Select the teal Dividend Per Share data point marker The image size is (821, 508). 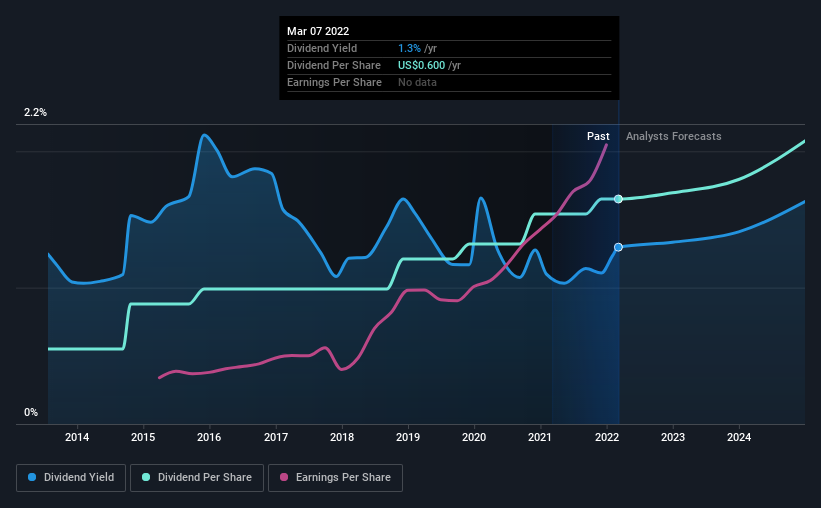pos(618,199)
